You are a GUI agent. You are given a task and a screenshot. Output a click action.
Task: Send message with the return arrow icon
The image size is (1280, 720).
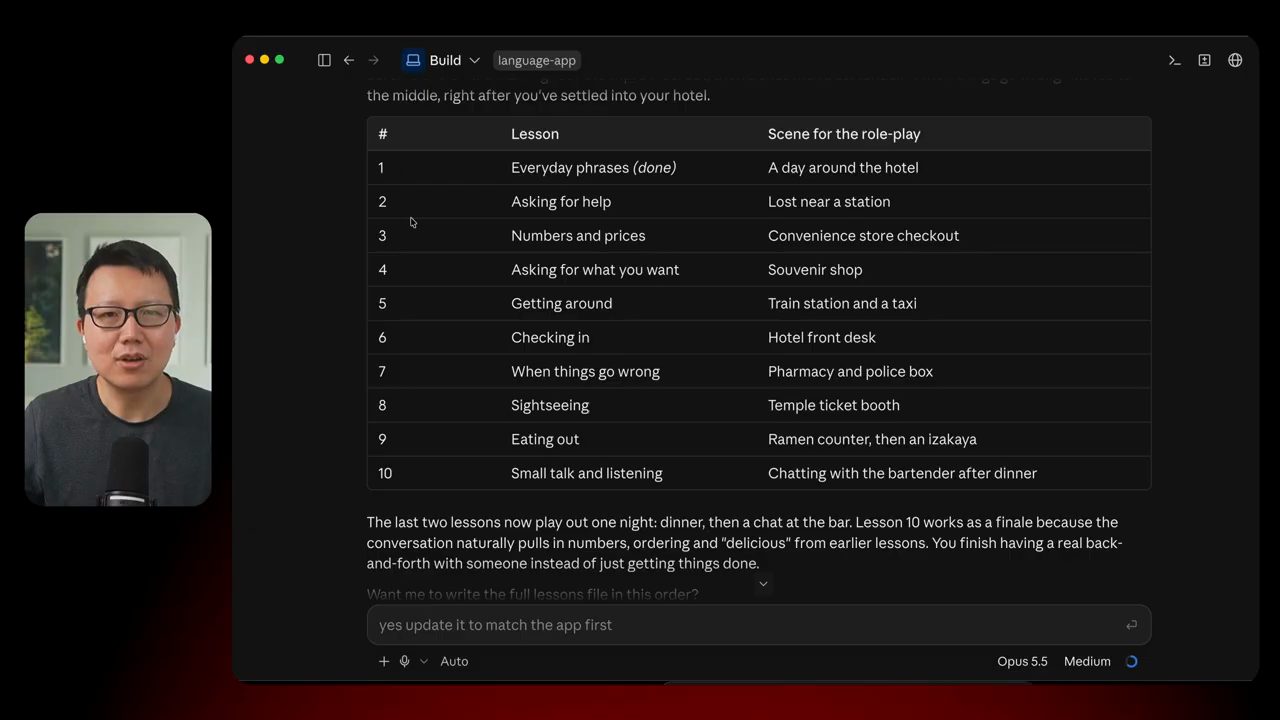1131,625
